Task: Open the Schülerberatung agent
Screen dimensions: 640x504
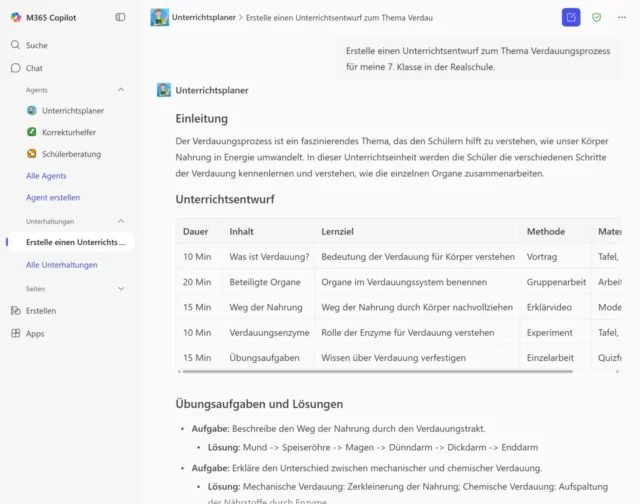Action: (71, 154)
